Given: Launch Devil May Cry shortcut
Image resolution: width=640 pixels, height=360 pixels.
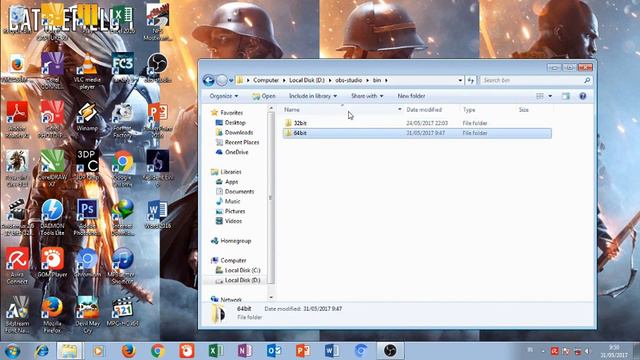Looking at the screenshot, I should 87,314.
